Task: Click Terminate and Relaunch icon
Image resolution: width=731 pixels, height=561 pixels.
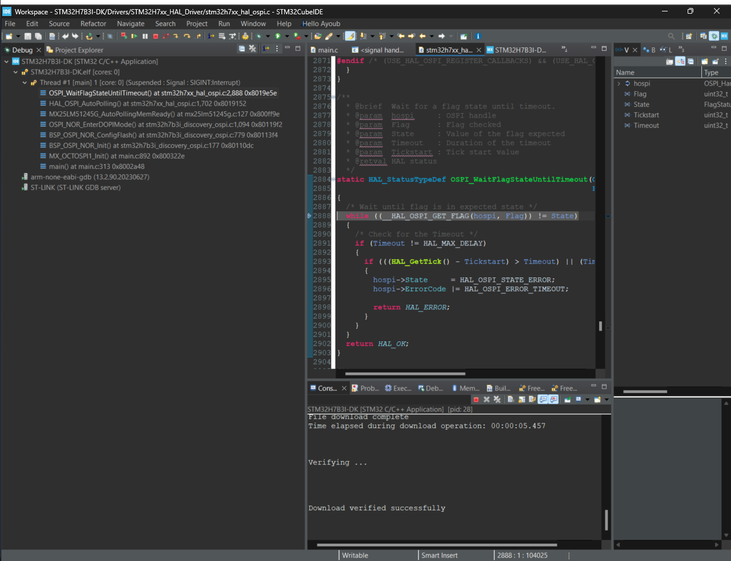Action: point(124,36)
